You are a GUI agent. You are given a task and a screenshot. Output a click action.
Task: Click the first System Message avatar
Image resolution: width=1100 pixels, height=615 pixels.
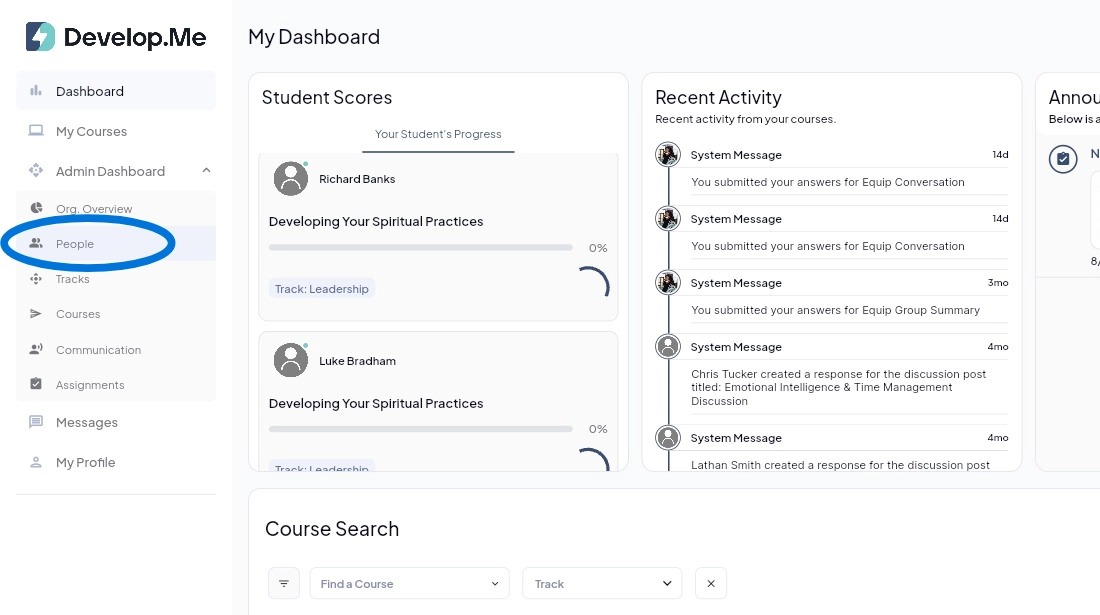[x=668, y=155]
